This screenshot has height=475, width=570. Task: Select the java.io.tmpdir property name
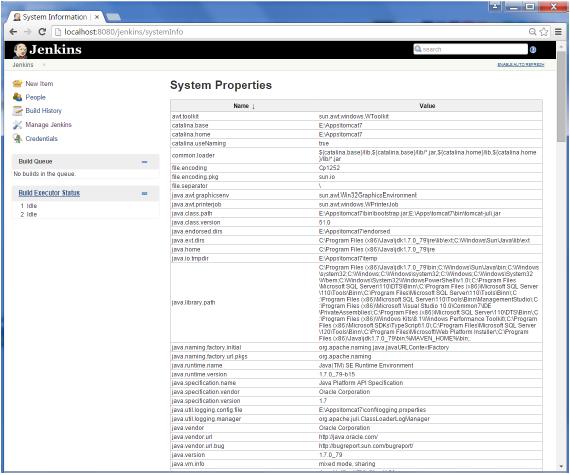190,259
